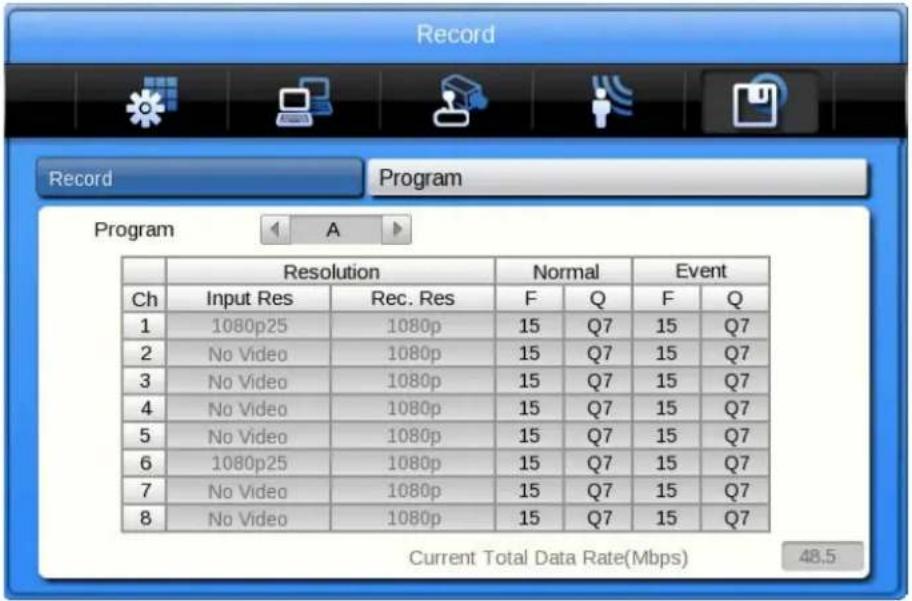Click the Current Total Data Rate 48.5 field
This screenshot has height=601, width=912.
coord(822,556)
